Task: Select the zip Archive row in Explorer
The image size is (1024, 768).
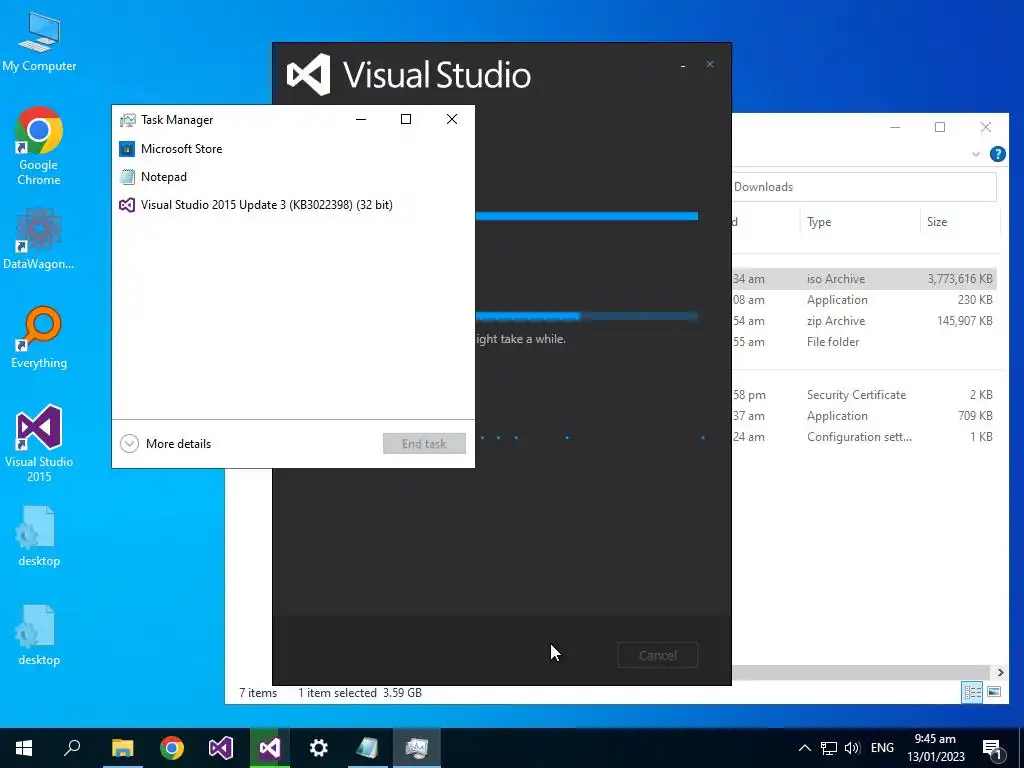Action: click(x=864, y=321)
